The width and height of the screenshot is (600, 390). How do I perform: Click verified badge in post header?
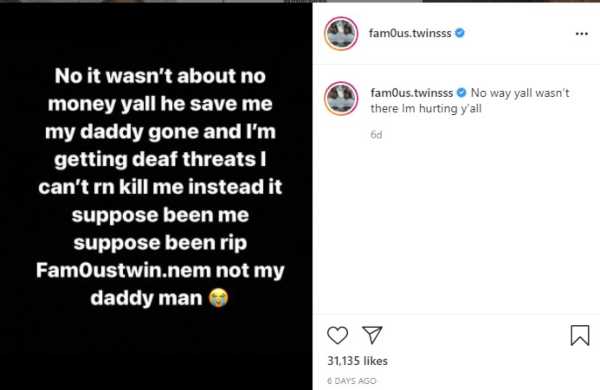tap(460, 33)
